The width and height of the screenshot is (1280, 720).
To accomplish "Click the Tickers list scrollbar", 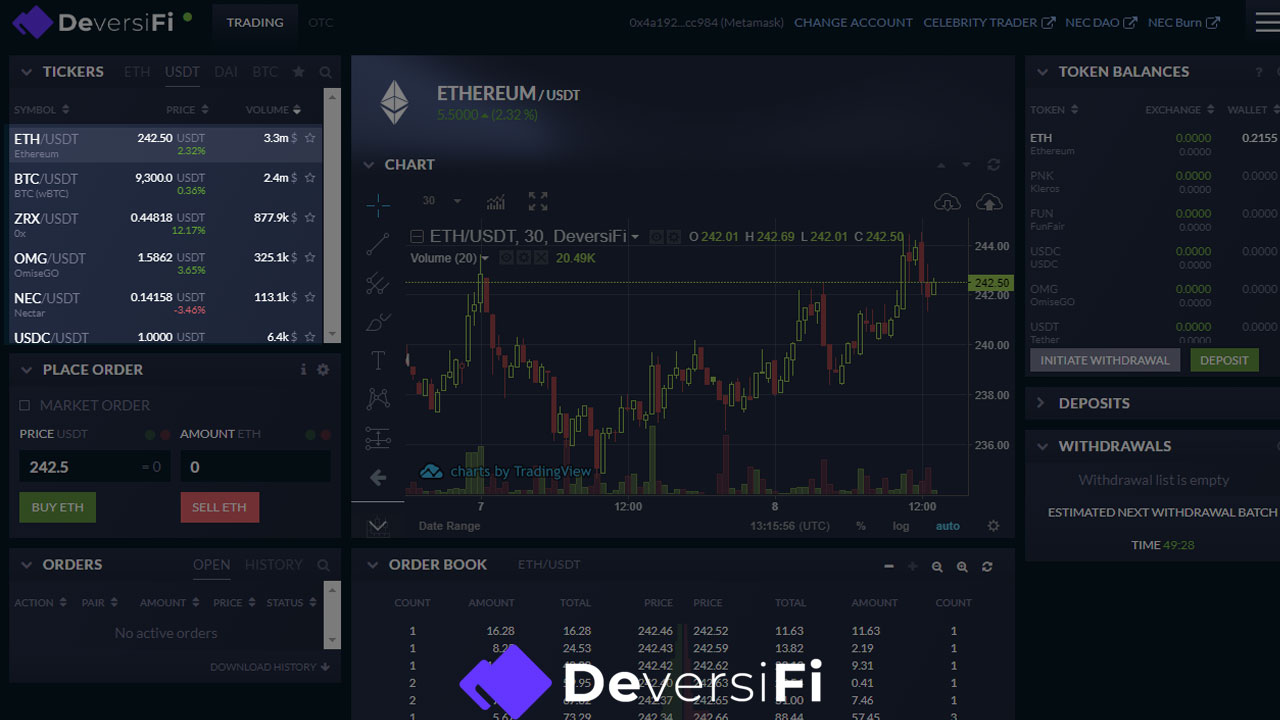I will click(x=333, y=216).
